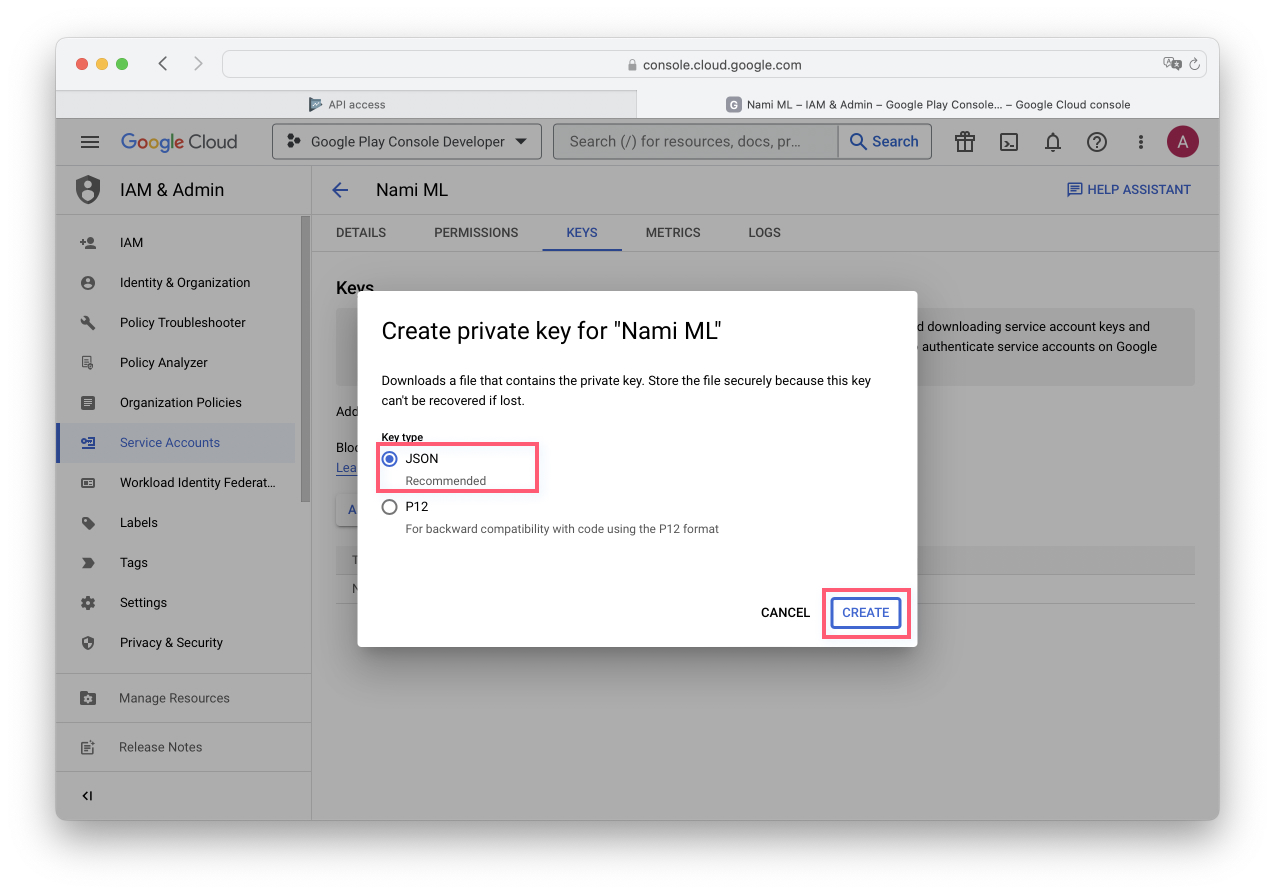Click the sidebar vertical scrollbar
This screenshot has height=894, width=1275.
pyautogui.click(x=305, y=358)
